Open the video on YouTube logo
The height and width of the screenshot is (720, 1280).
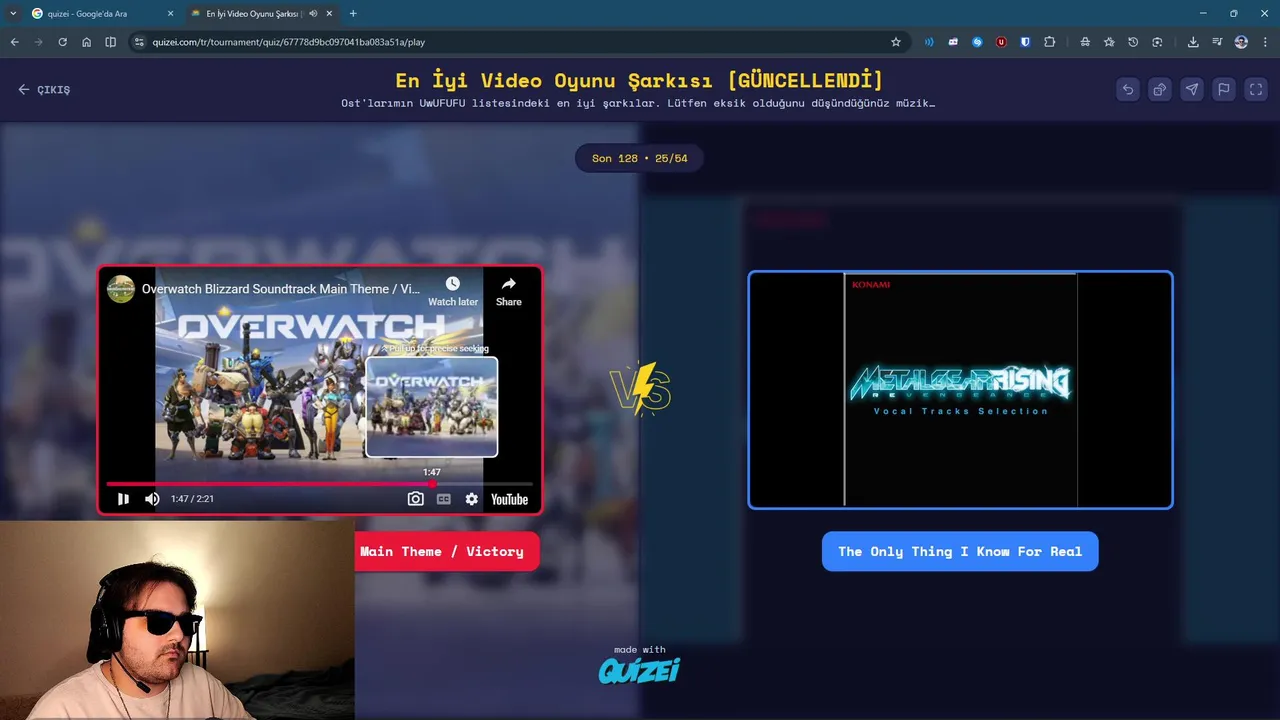click(x=509, y=499)
